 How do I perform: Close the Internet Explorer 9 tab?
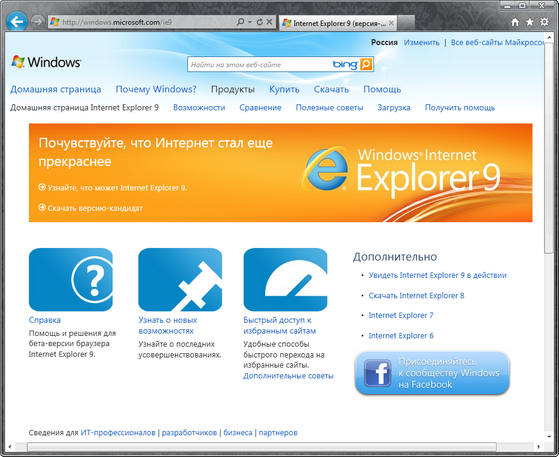point(391,23)
